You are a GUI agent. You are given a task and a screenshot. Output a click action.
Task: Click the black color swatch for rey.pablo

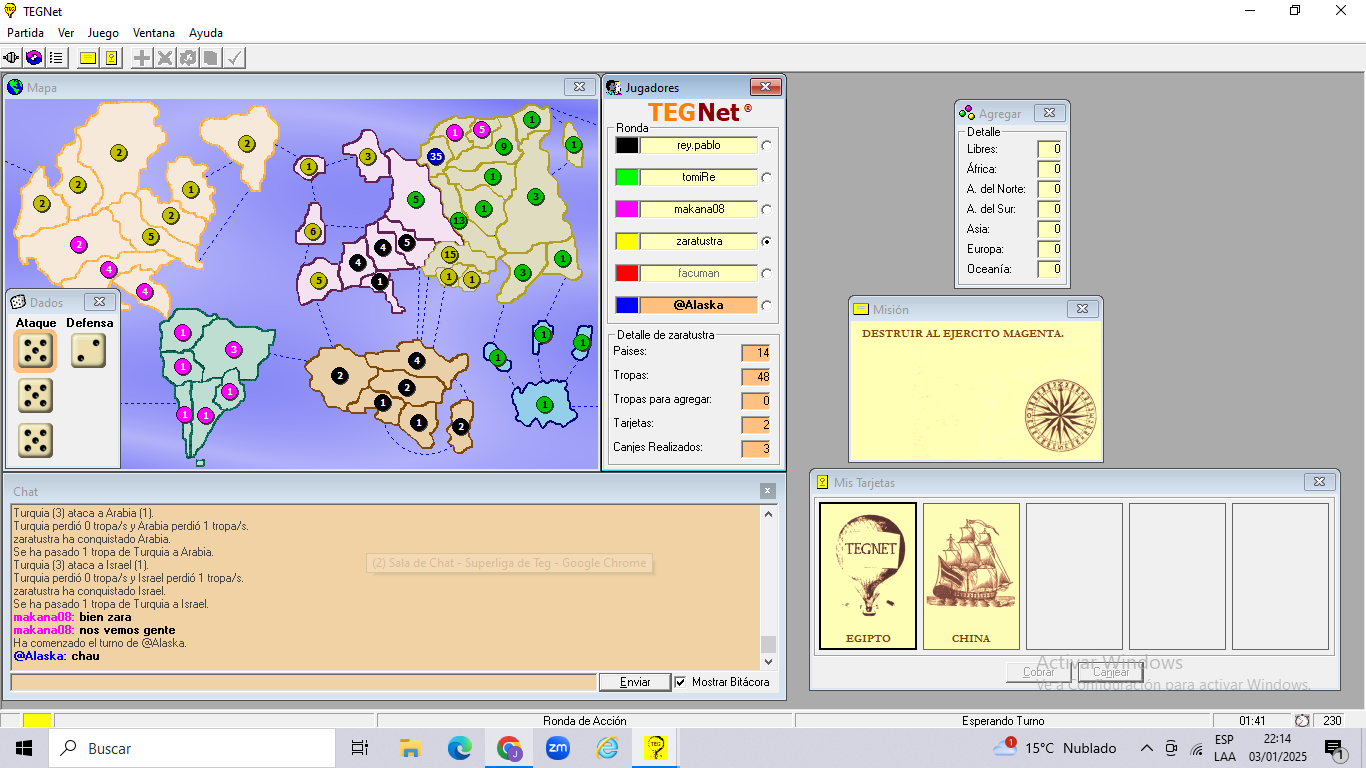pos(627,145)
